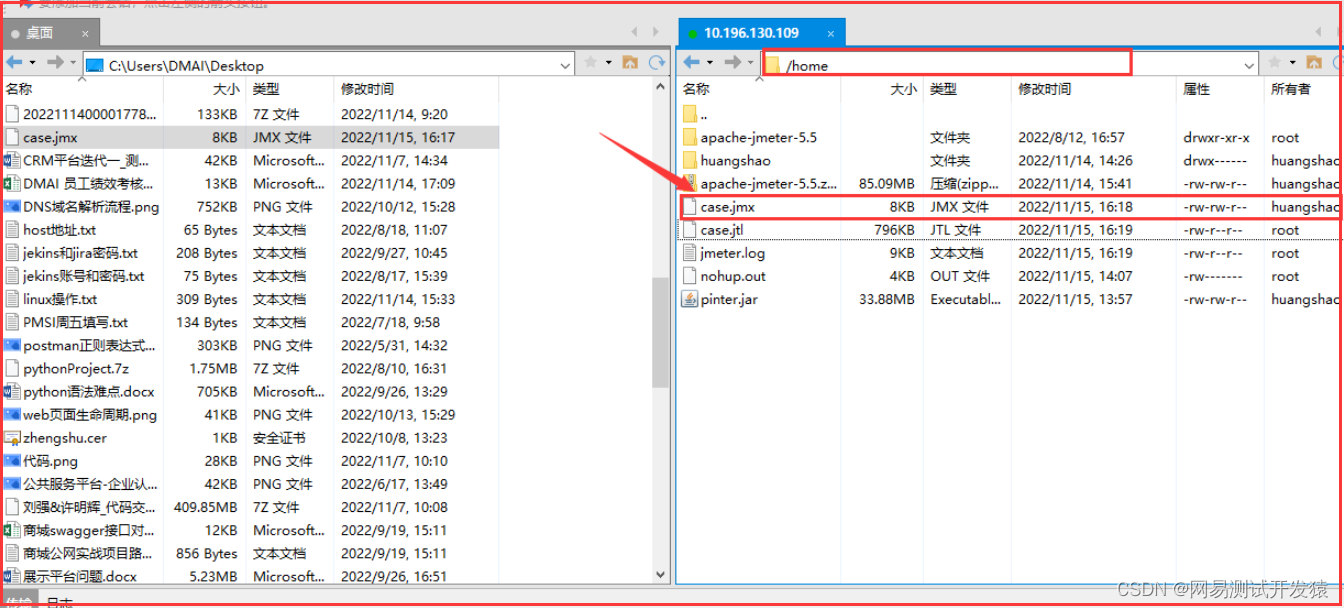This screenshot has height=608, width=1344.
Task: Sort local files by 名称 column
Action: (x=82, y=89)
